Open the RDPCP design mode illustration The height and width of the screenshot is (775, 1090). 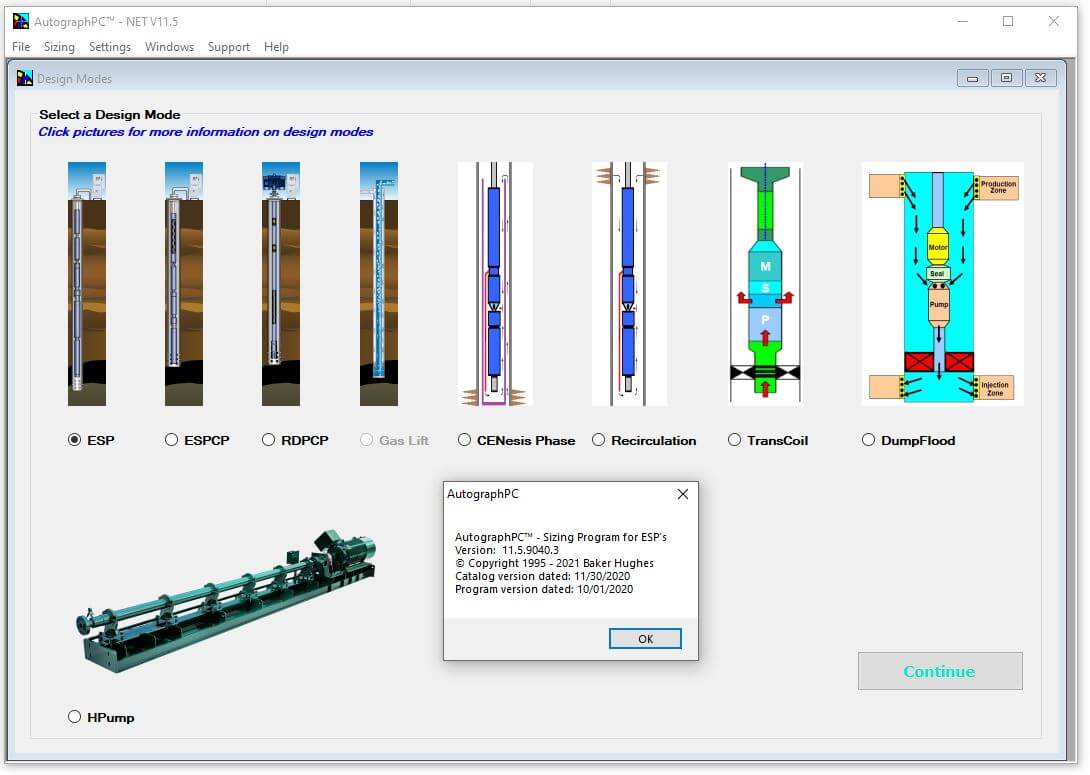click(280, 283)
